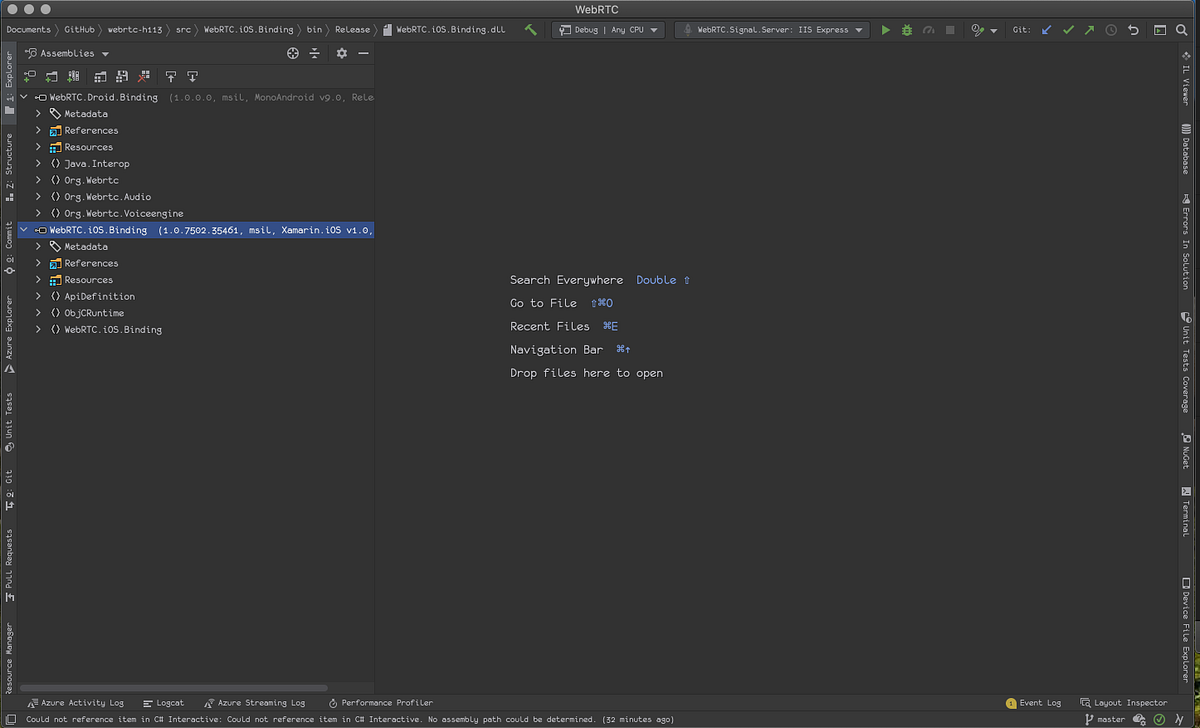Run the Debug configuration with the green play icon
The height and width of the screenshot is (728, 1200).
coord(886,30)
